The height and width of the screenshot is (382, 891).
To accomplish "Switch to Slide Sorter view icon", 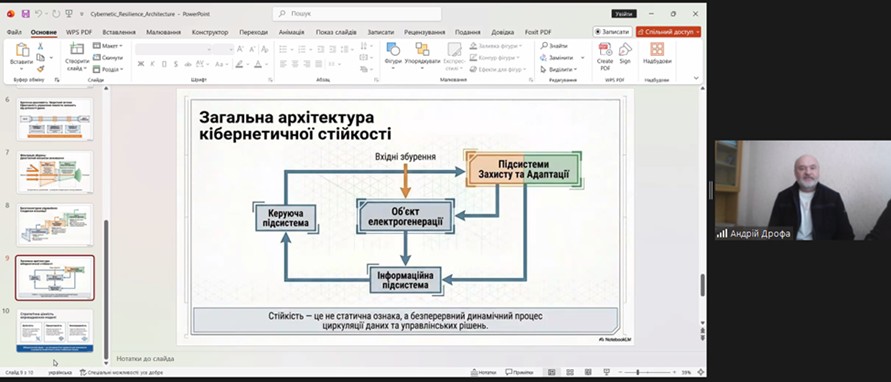I will tap(570, 372).
